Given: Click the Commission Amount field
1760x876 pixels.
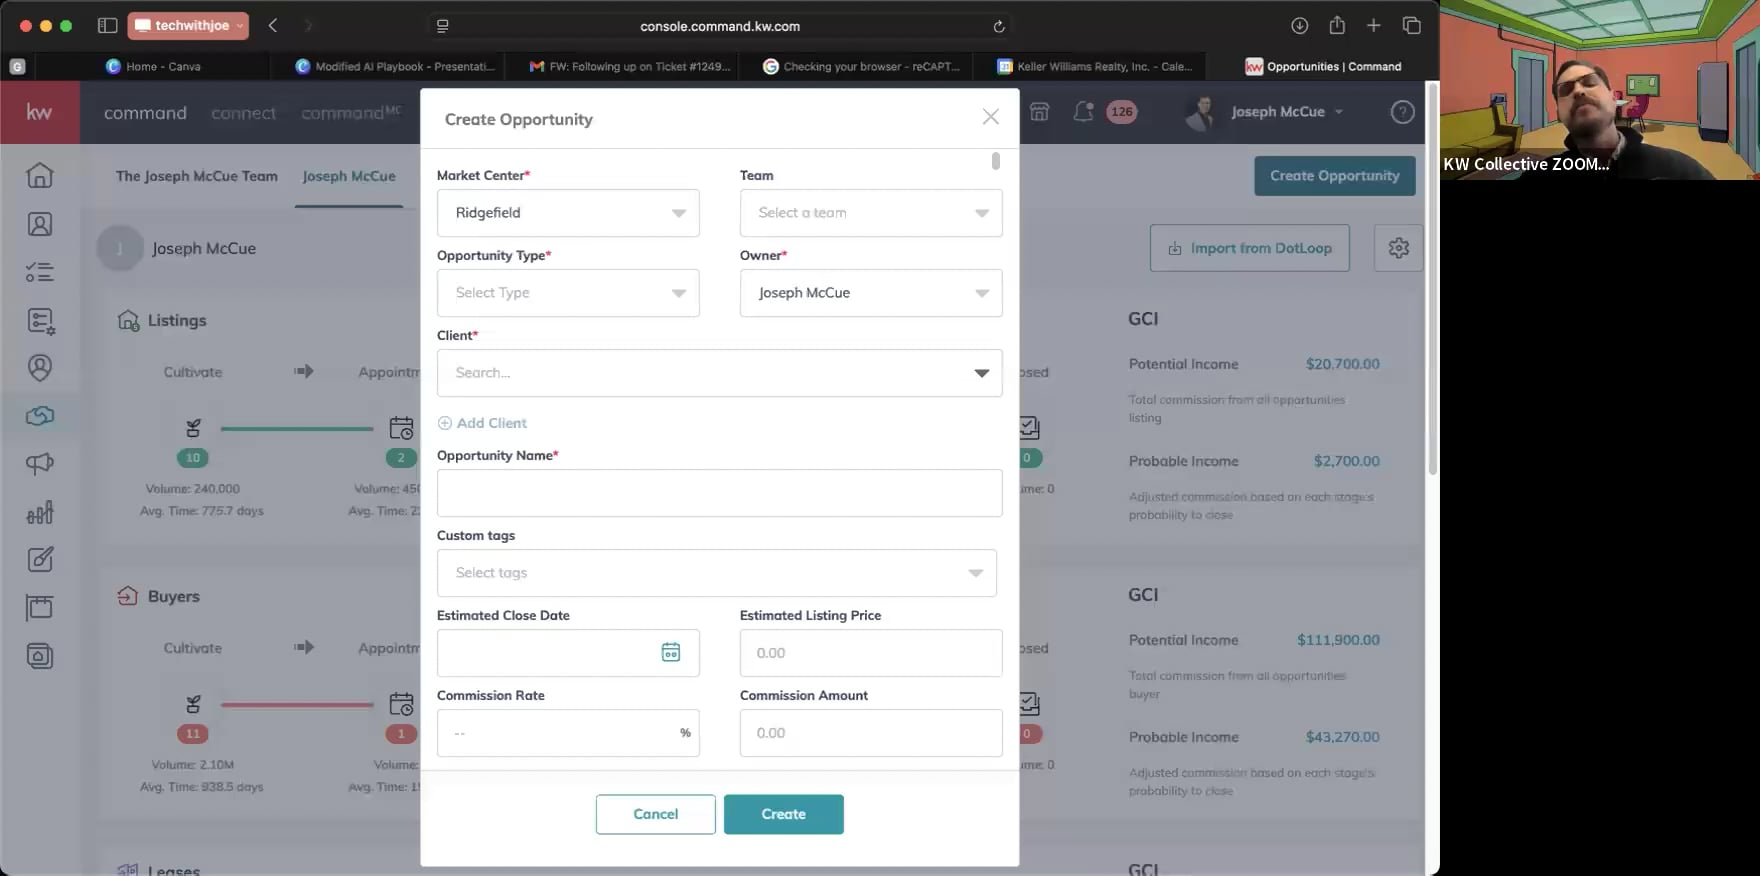Looking at the screenshot, I should click(871, 733).
